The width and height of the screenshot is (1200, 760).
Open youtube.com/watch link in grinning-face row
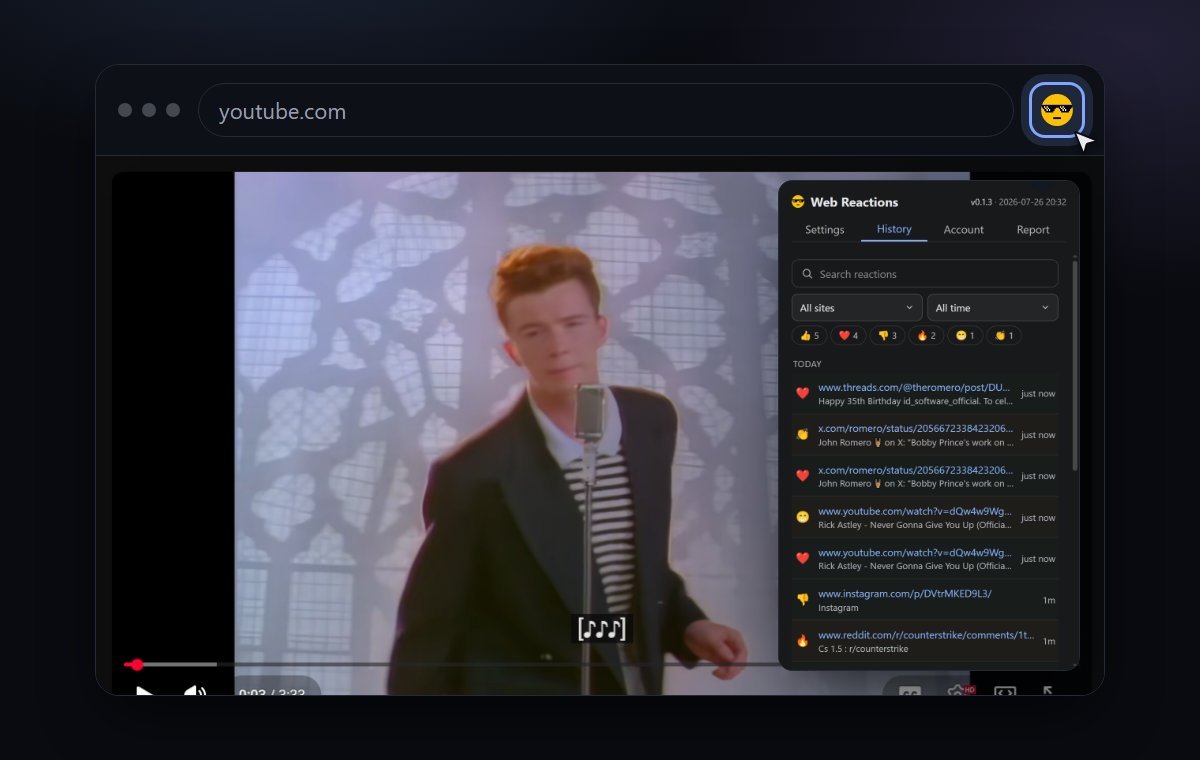click(915, 511)
